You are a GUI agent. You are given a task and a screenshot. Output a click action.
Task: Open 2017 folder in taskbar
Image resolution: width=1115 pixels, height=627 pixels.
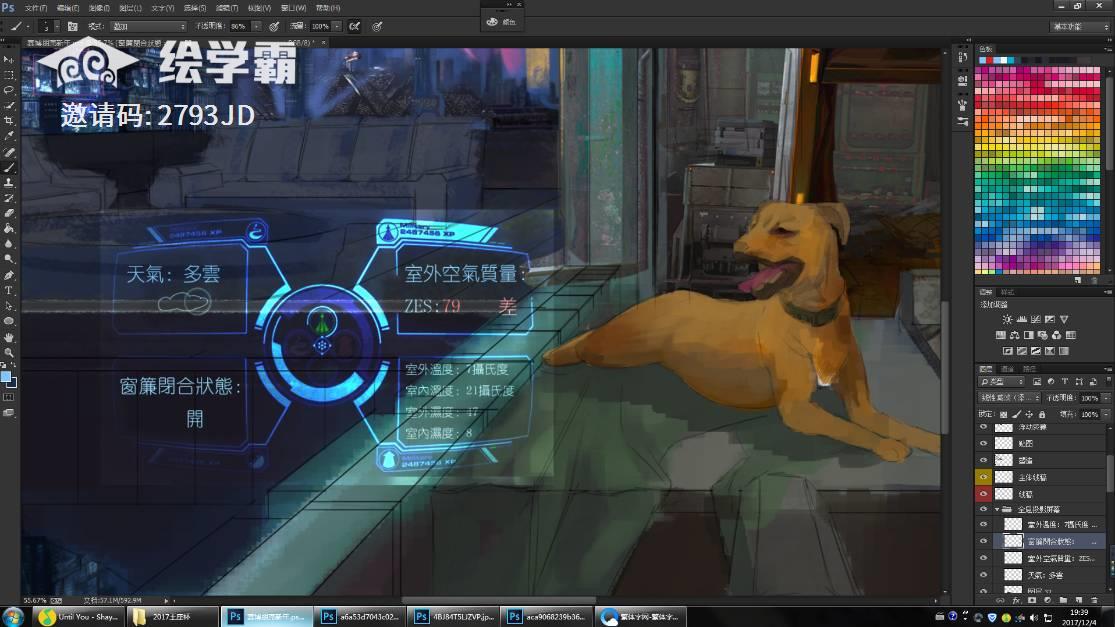[x=174, y=616]
